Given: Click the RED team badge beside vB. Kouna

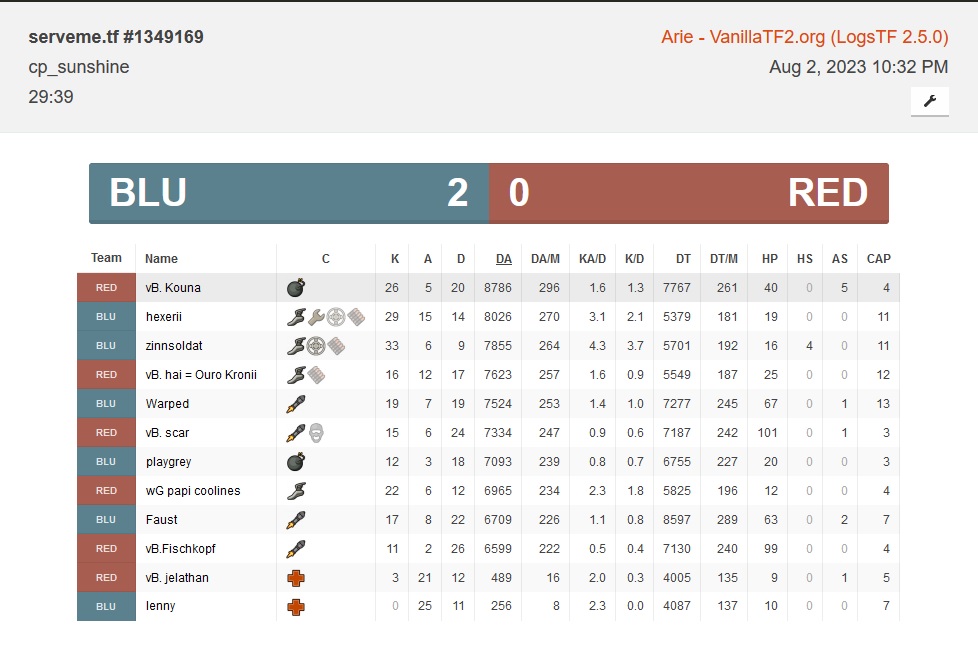Looking at the screenshot, I should click(x=106, y=287).
